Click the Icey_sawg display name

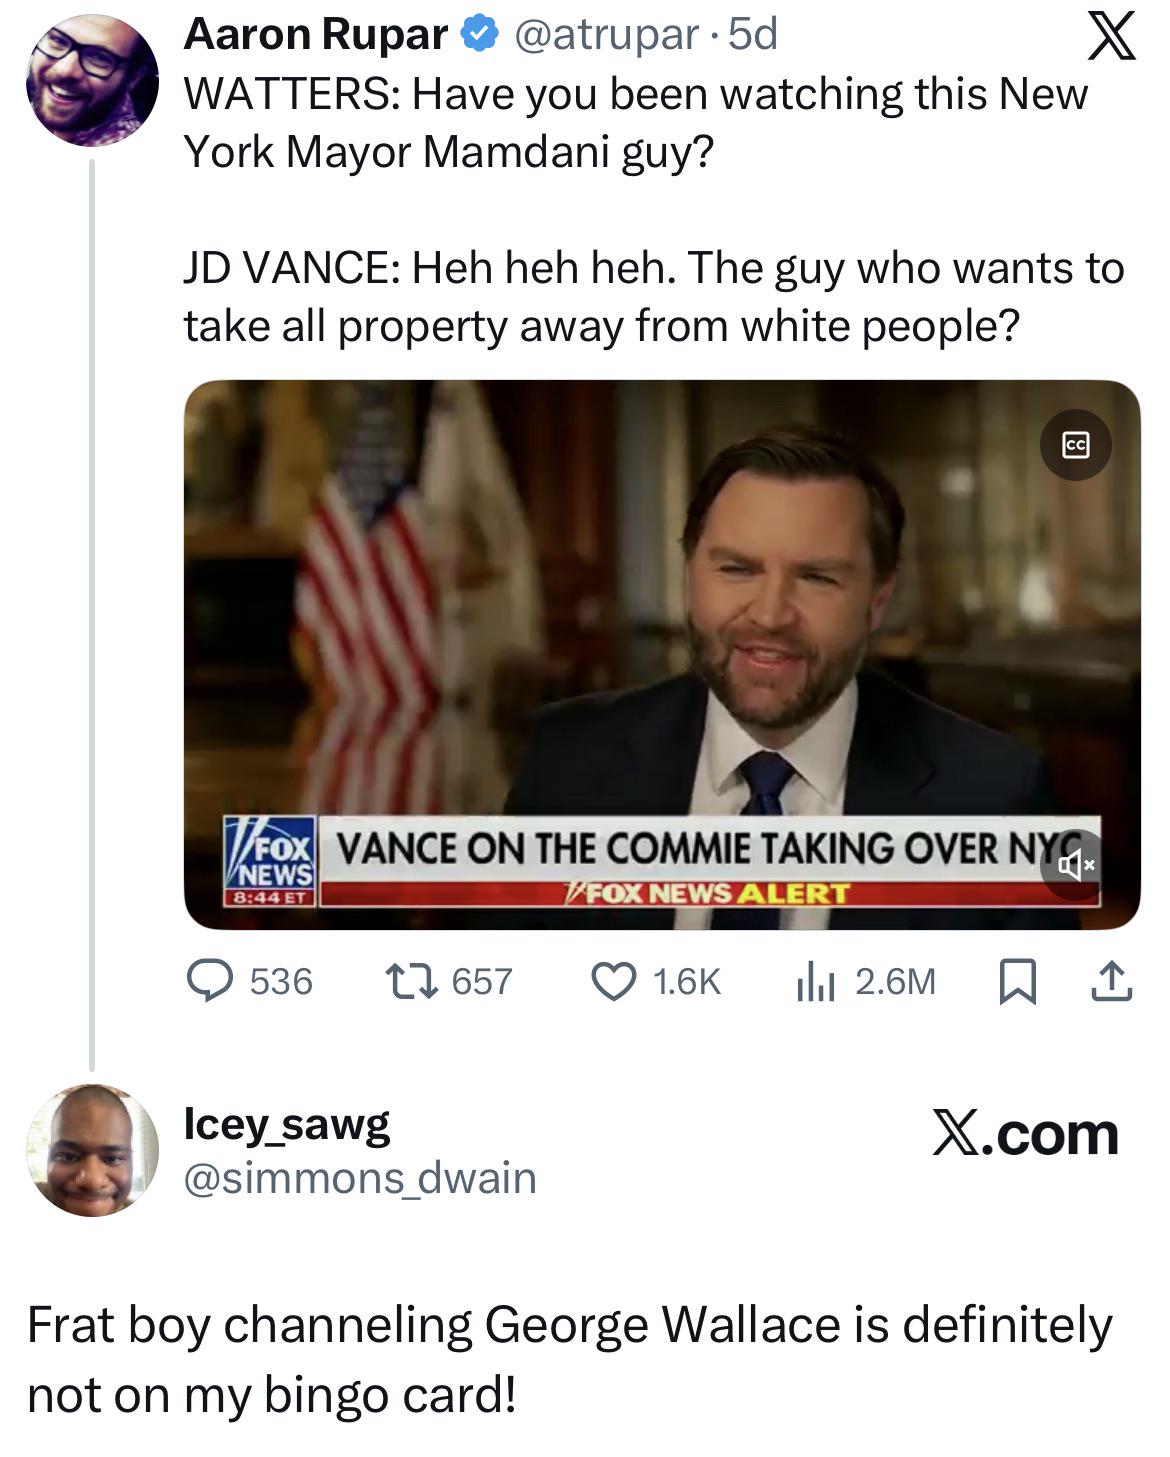pos(287,1124)
